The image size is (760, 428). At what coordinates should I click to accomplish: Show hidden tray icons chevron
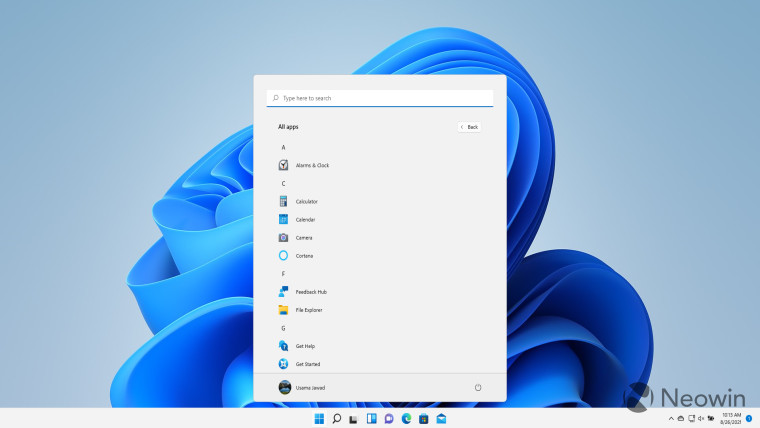pyautogui.click(x=671, y=419)
